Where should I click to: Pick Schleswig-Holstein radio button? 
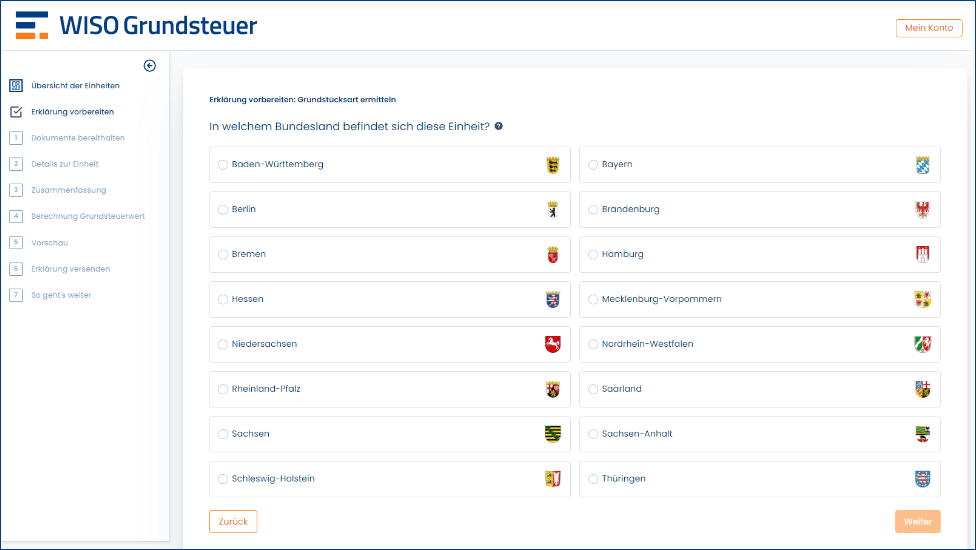click(223, 479)
